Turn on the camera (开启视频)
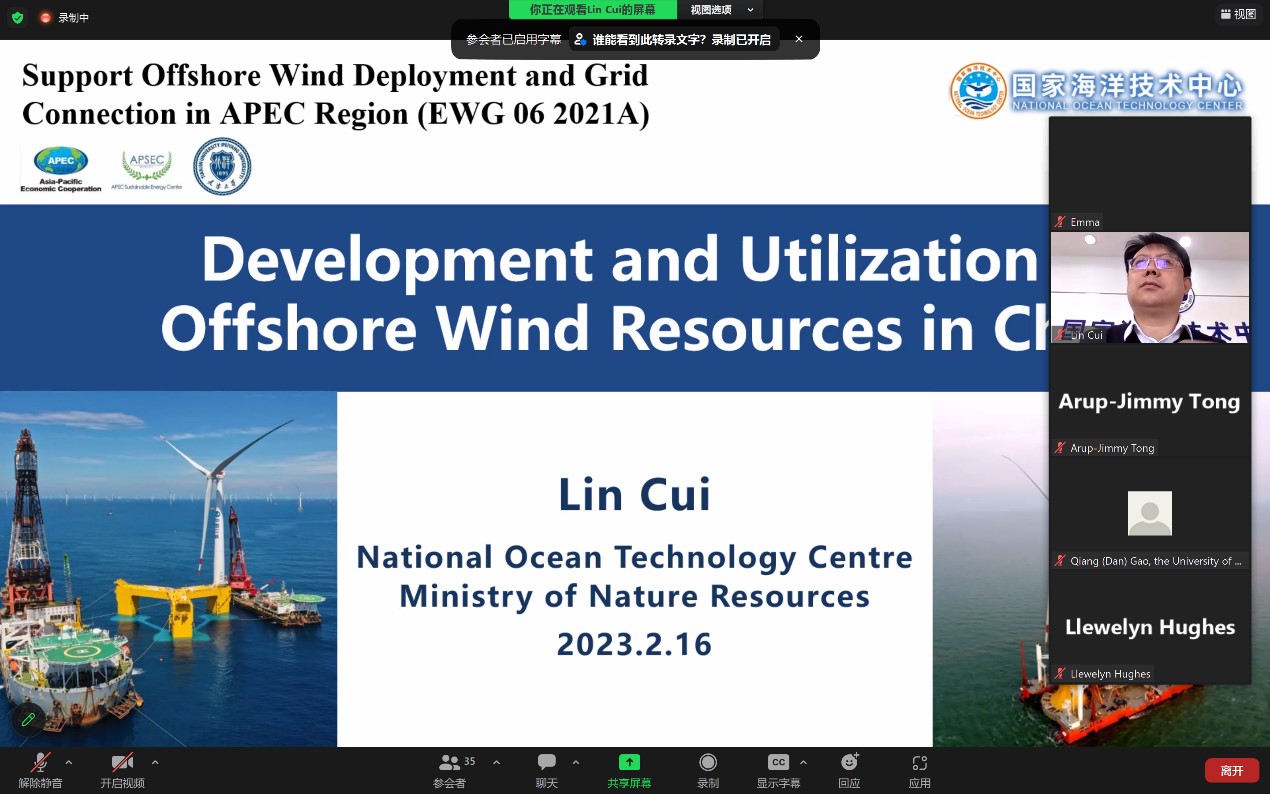 (x=122, y=763)
